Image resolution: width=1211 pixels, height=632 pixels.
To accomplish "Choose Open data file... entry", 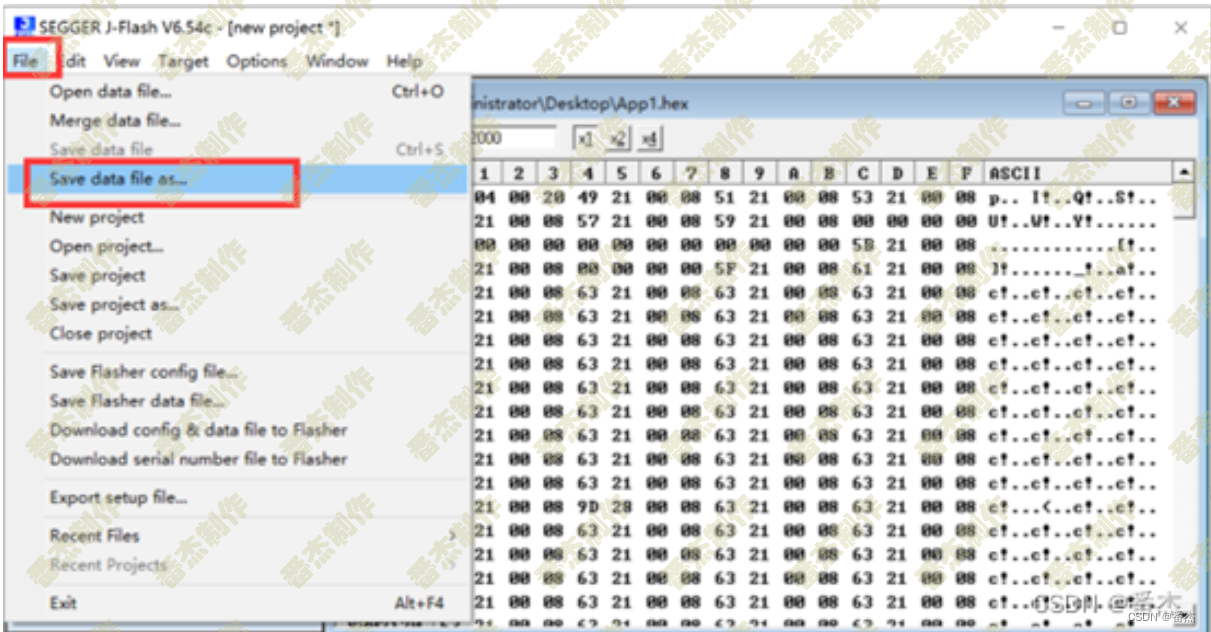I will pyautogui.click(x=238, y=91).
